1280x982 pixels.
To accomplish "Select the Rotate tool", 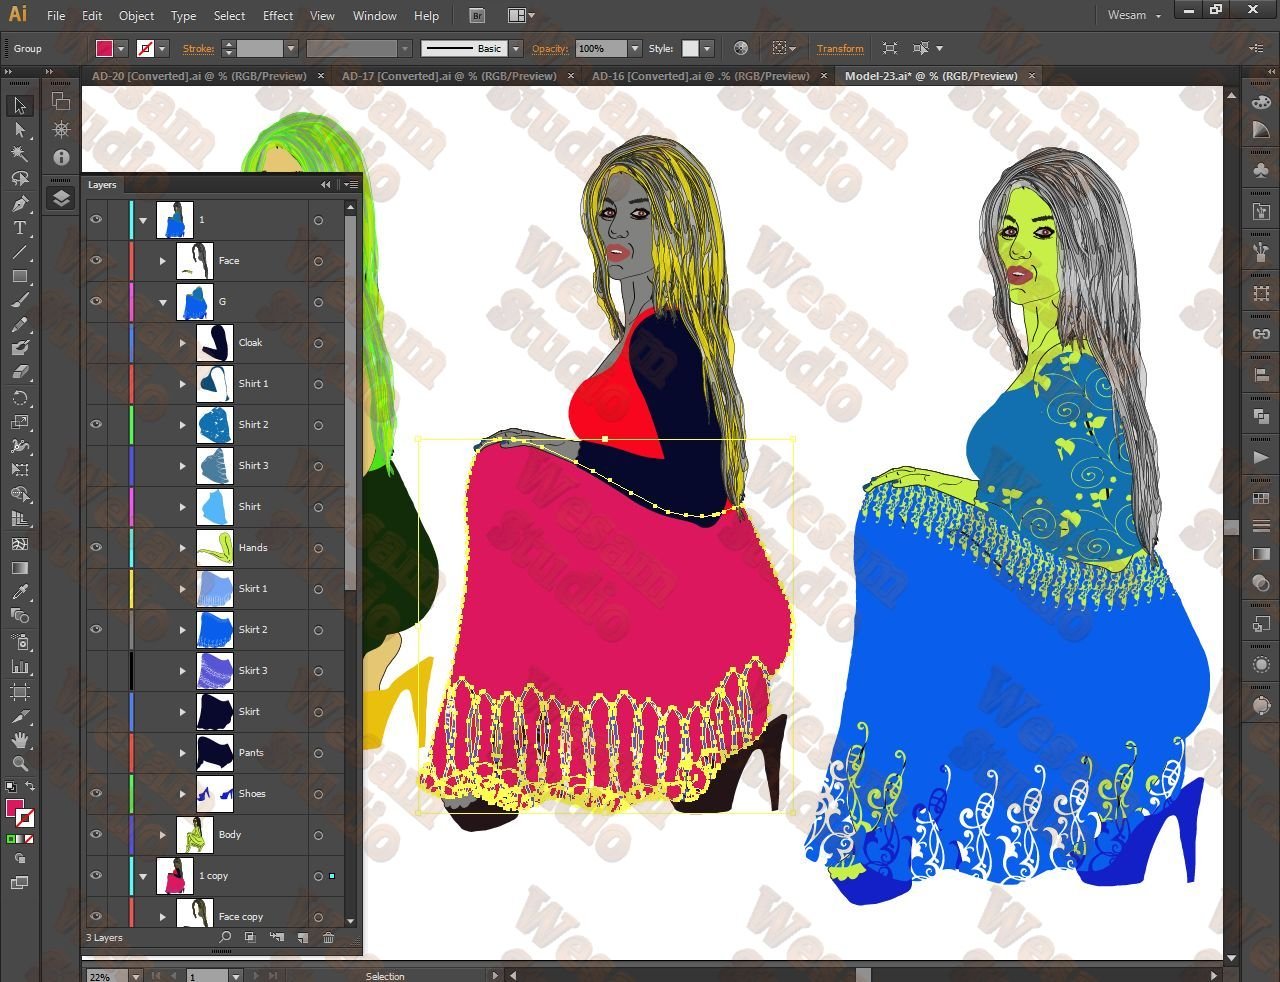I will coord(20,398).
